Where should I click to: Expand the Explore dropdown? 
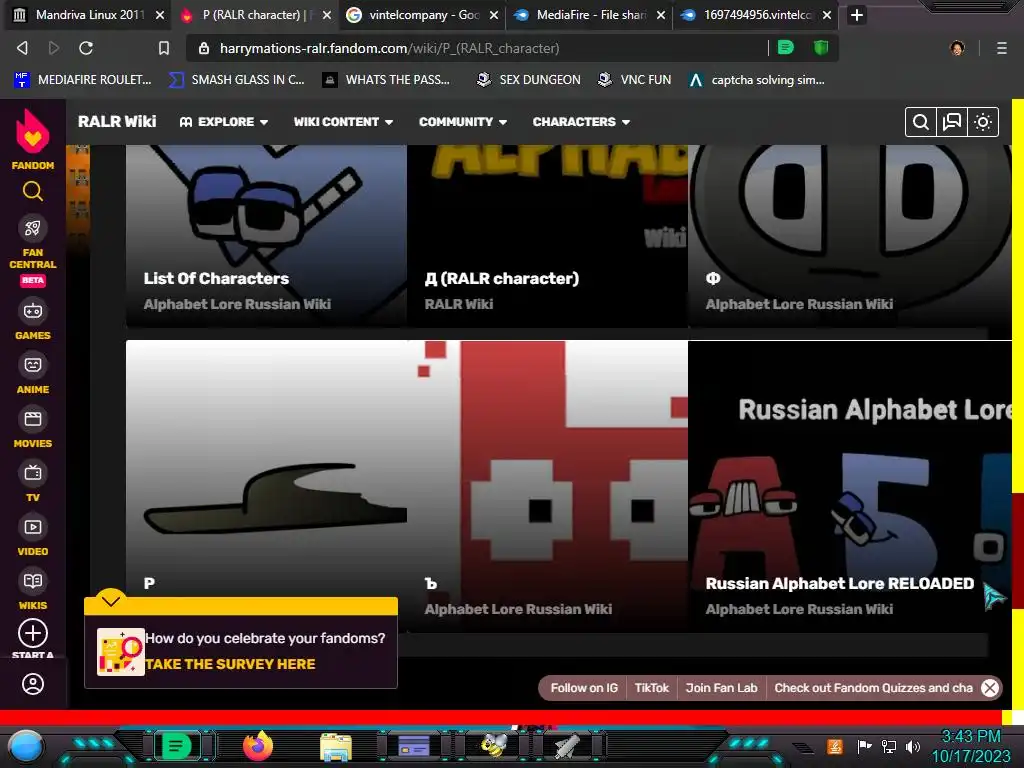224,122
